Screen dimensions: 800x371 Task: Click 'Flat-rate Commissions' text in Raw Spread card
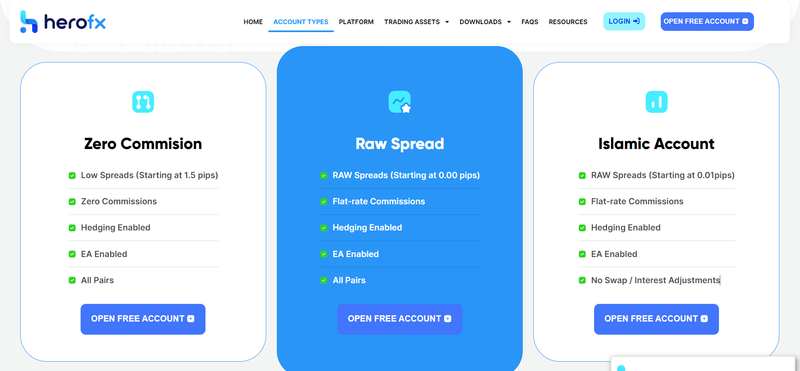tap(379, 202)
